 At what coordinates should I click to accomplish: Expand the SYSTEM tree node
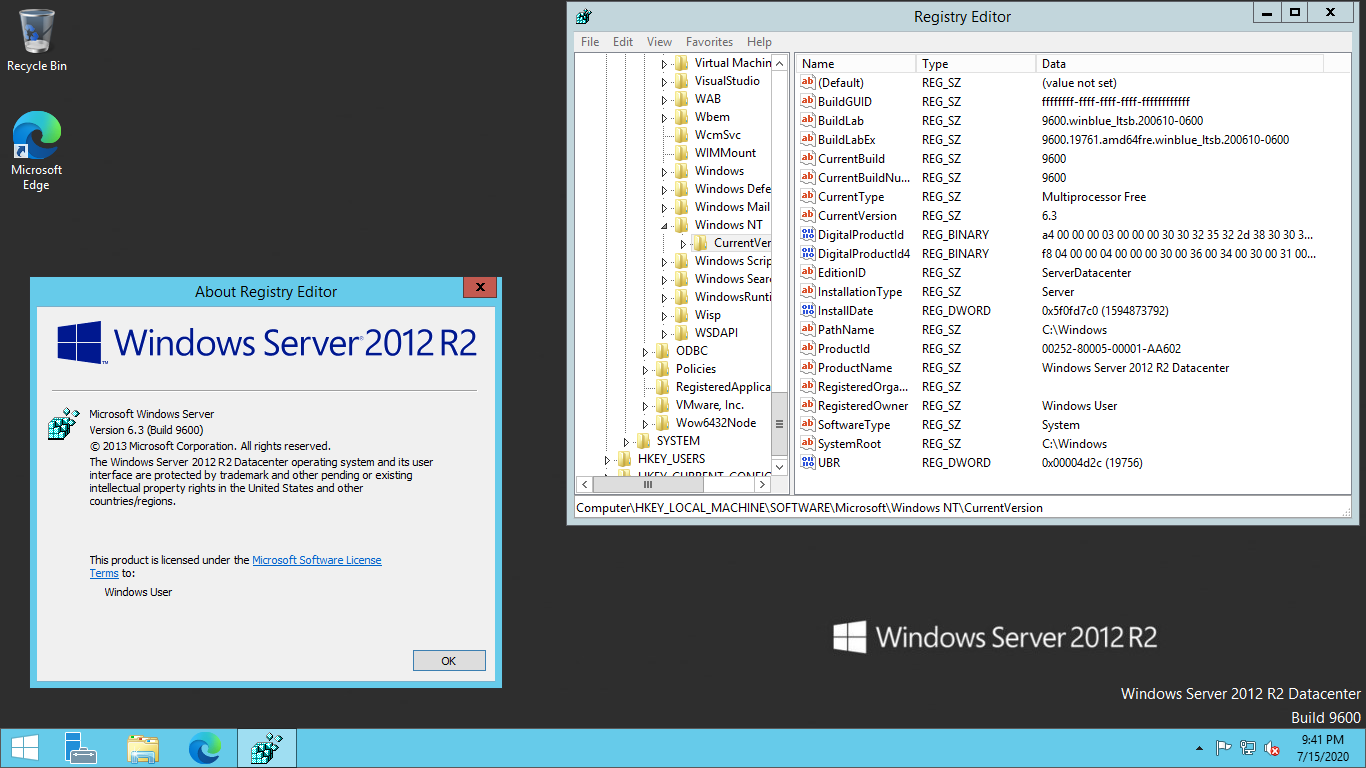click(626, 442)
